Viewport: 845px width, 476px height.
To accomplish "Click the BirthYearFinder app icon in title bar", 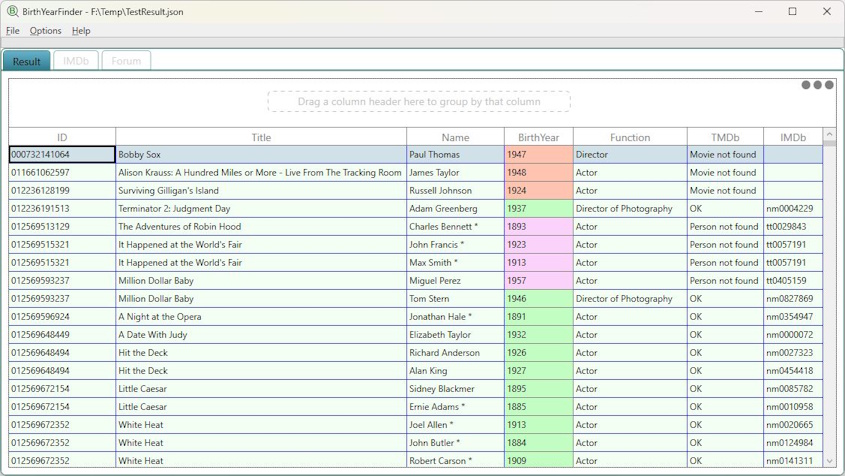I will 12,11.
